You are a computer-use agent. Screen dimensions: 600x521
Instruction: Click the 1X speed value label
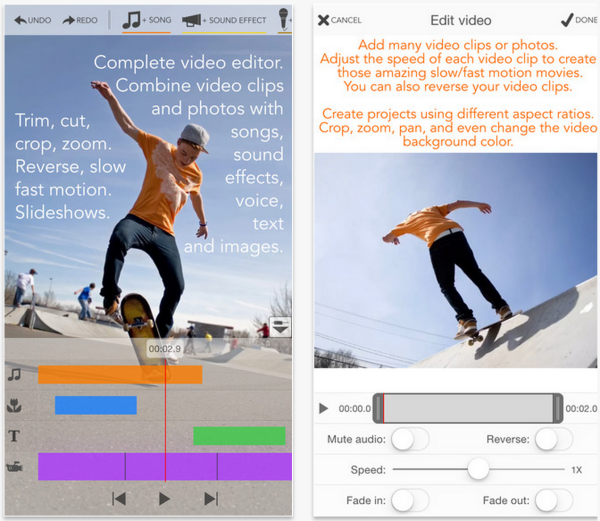tap(577, 470)
